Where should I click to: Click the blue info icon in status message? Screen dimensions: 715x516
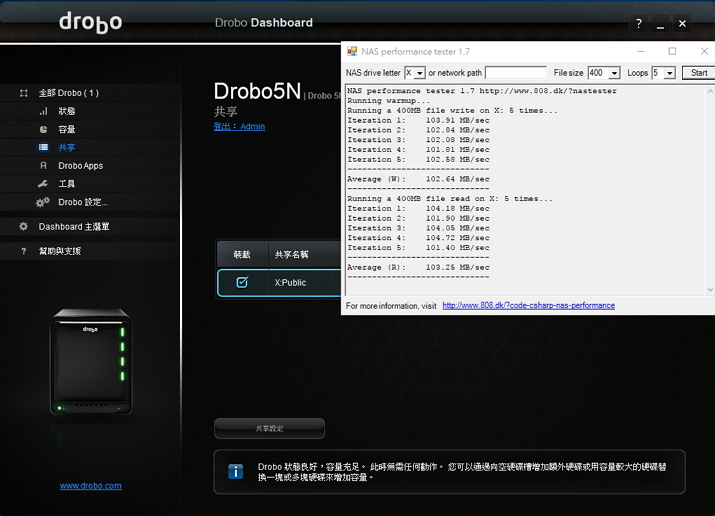click(235, 472)
